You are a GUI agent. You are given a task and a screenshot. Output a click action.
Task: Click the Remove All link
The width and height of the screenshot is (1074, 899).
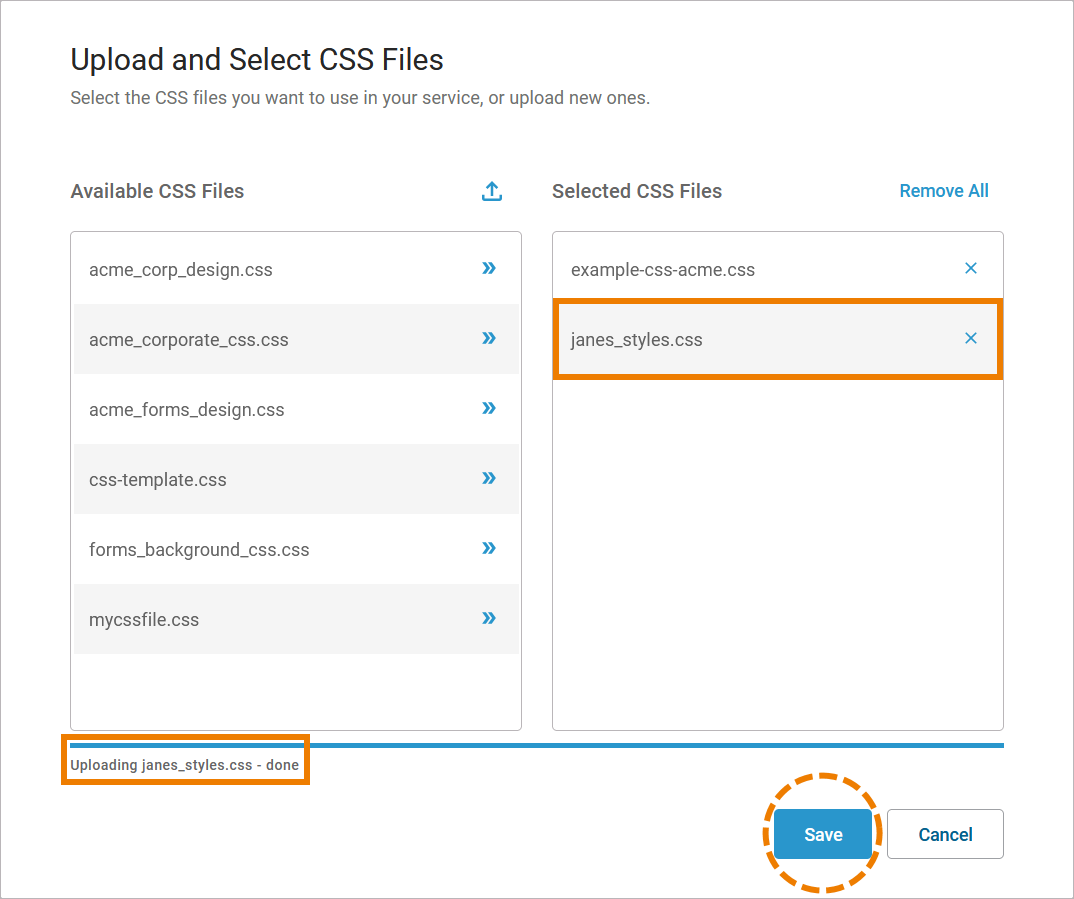click(x=943, y=191)
